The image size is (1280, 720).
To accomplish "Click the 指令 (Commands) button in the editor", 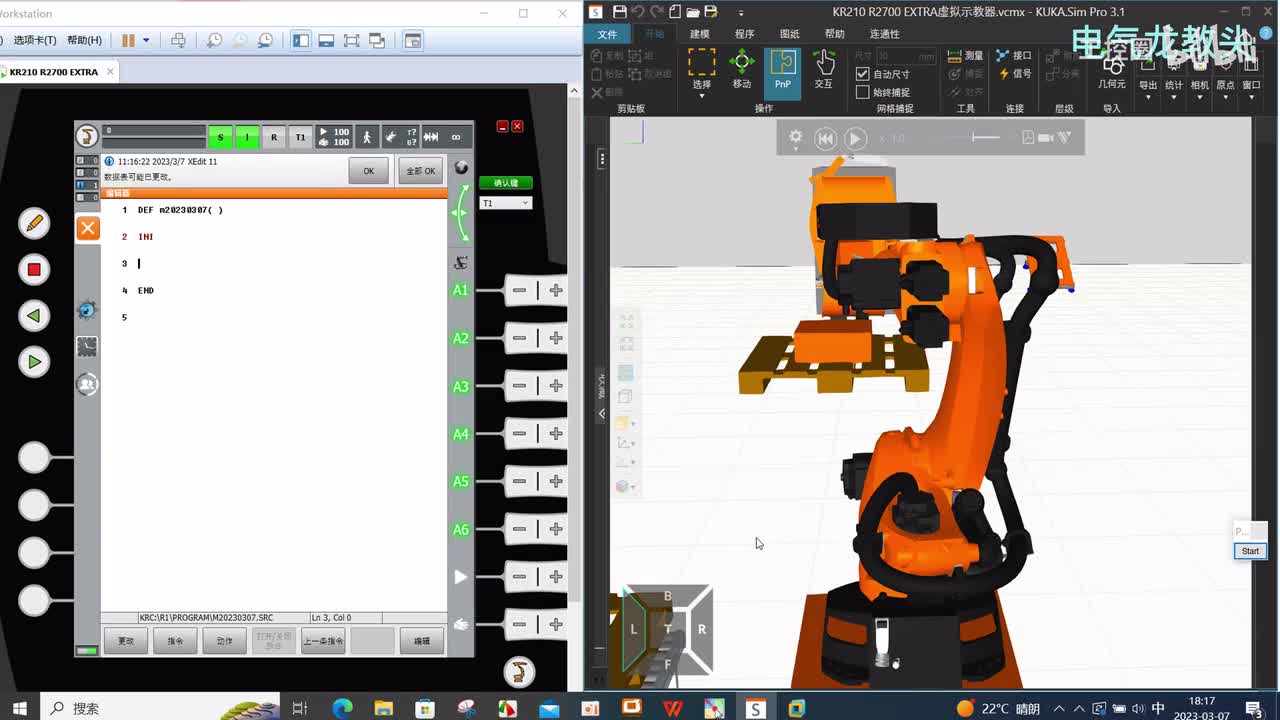I will pyautogui.click(x=175, y=641).
